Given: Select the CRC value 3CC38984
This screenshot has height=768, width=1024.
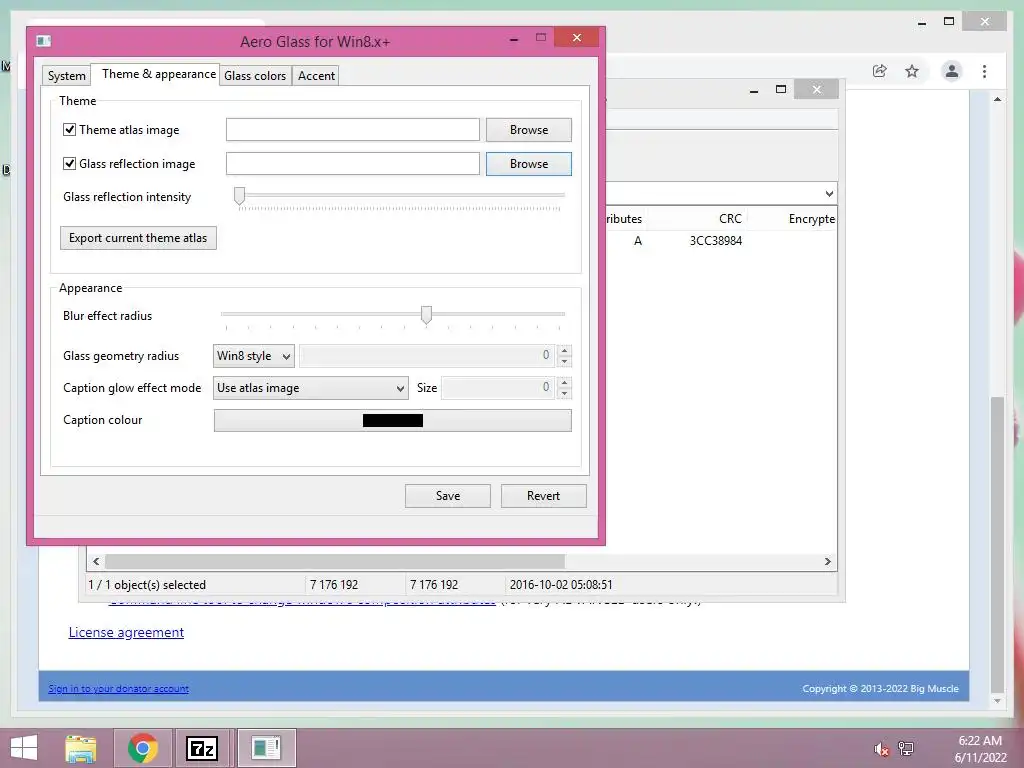Looking at the screenshot, I should (x=716, y=240).
